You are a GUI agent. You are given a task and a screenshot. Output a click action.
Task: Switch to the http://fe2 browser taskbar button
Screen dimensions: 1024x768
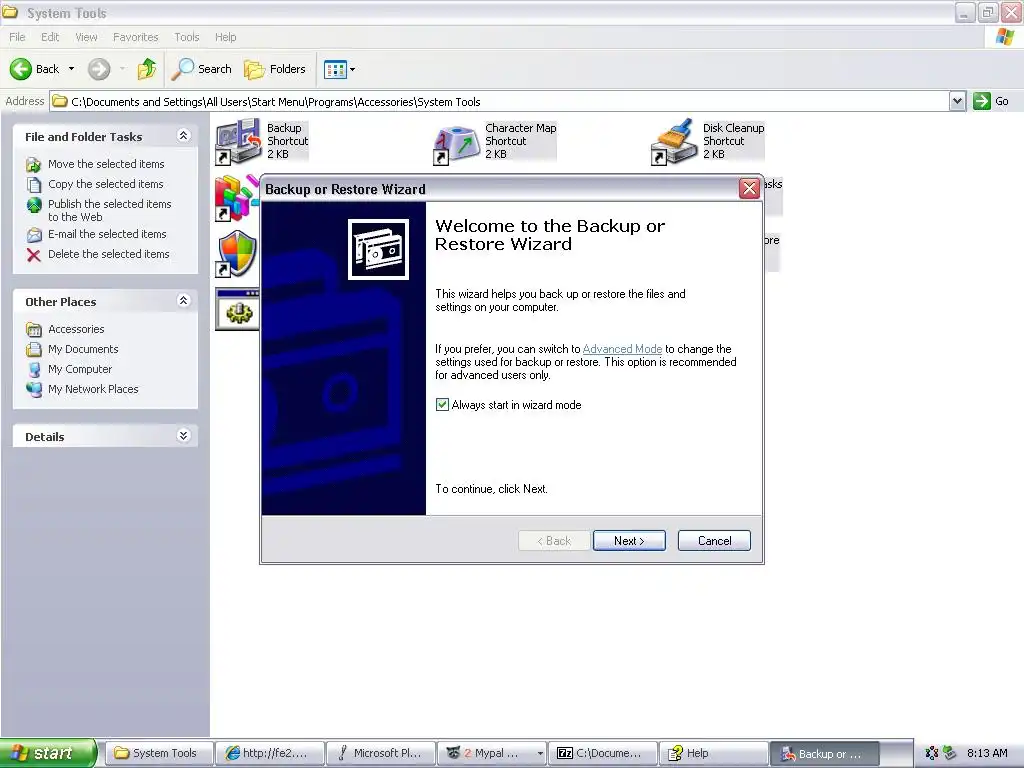point(270,753)
